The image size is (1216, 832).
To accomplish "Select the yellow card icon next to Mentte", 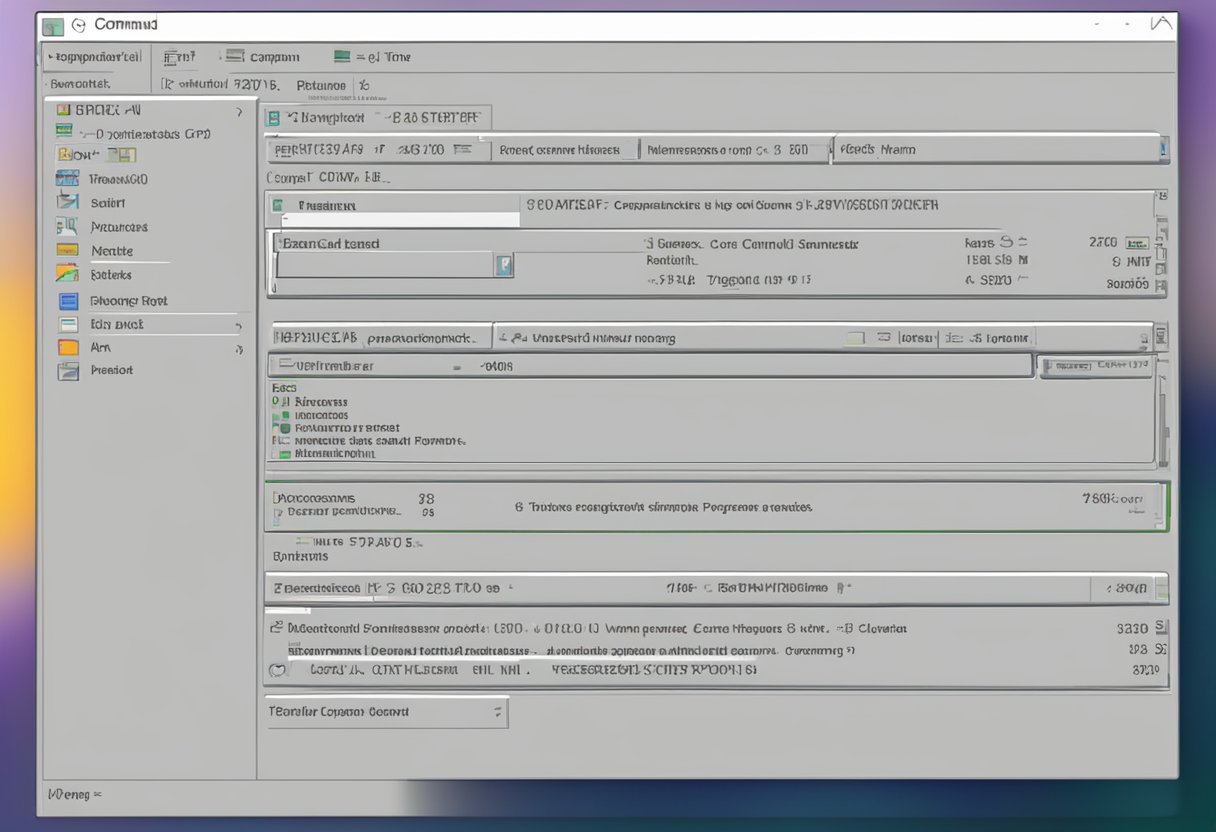I will [67, 250].
